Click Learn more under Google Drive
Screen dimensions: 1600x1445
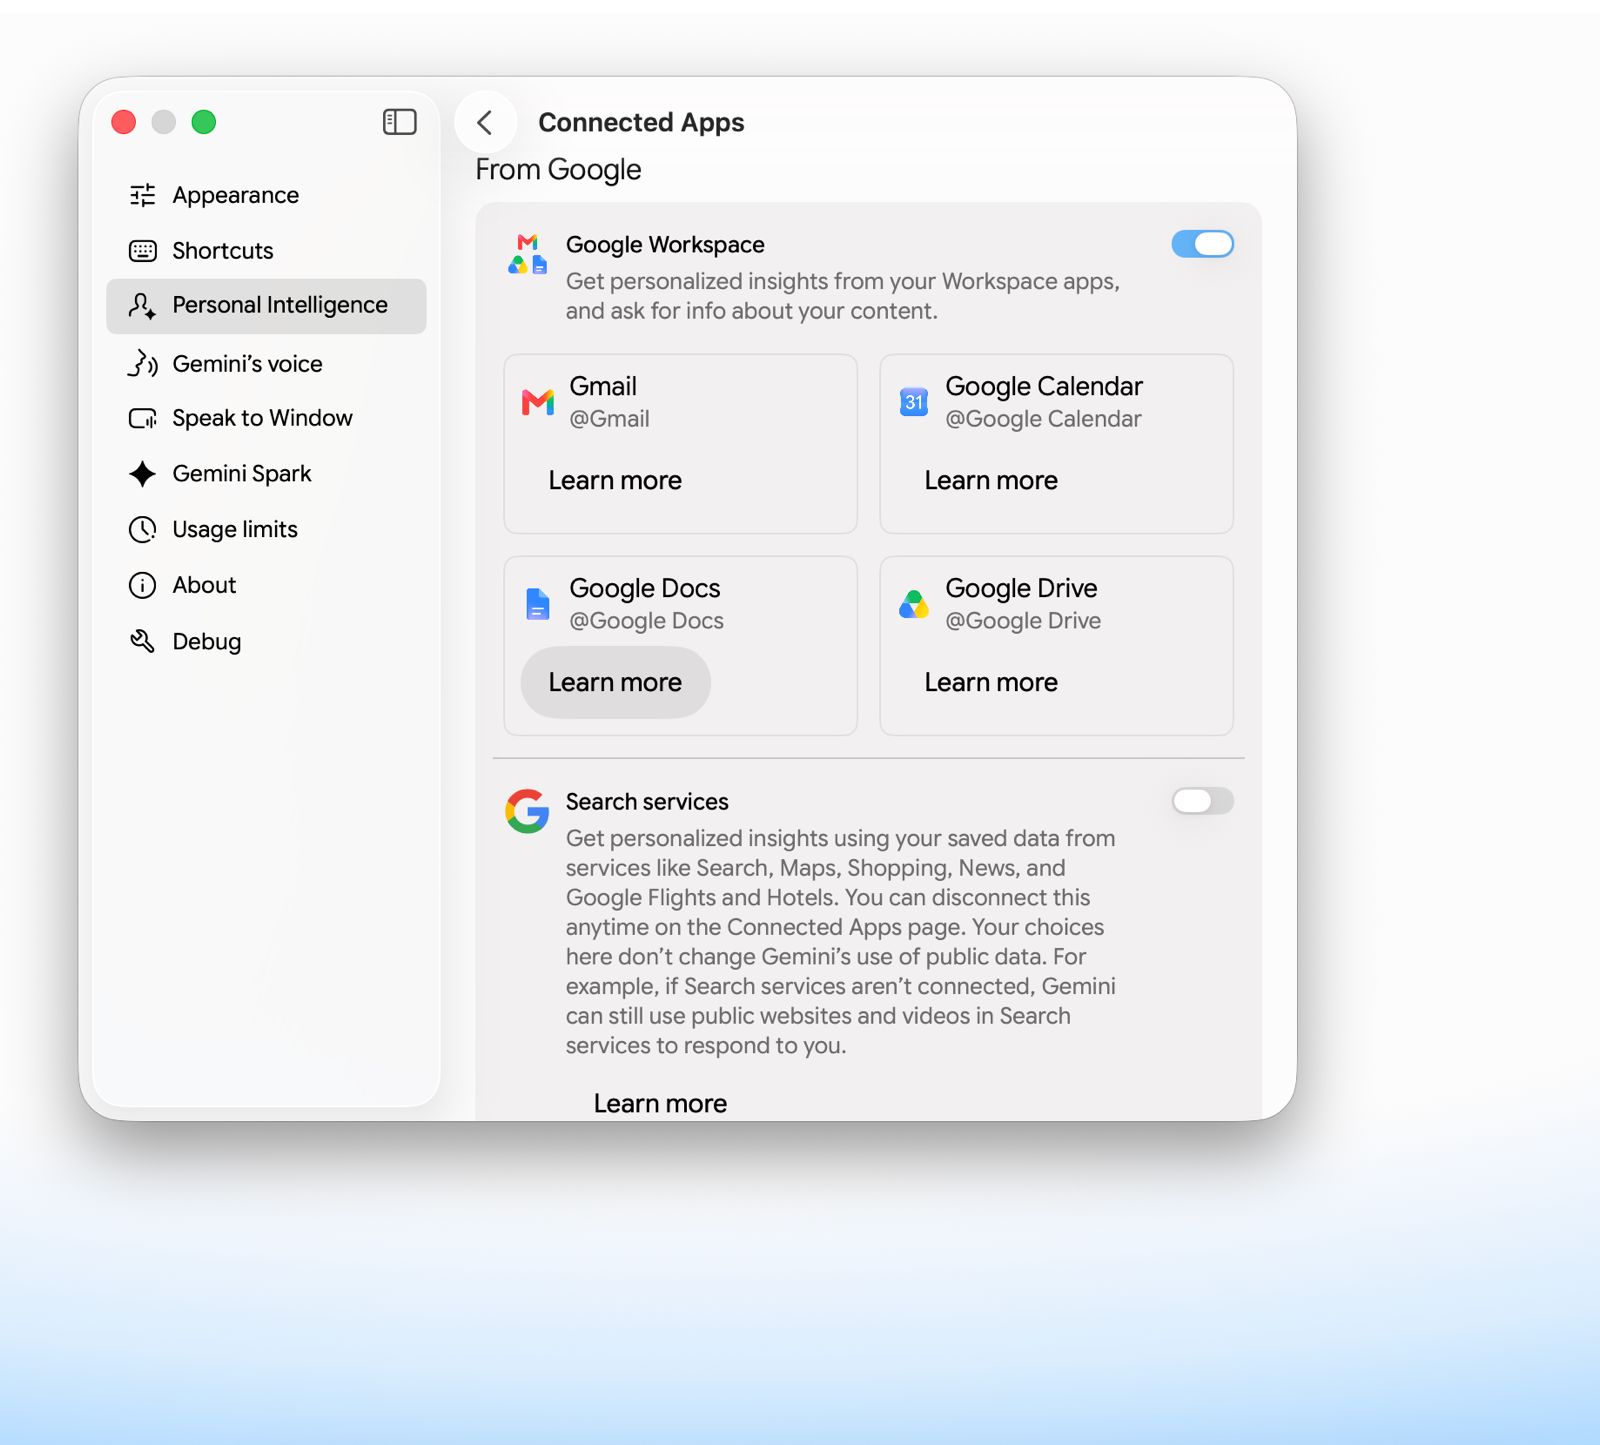[x=991, y=683]
